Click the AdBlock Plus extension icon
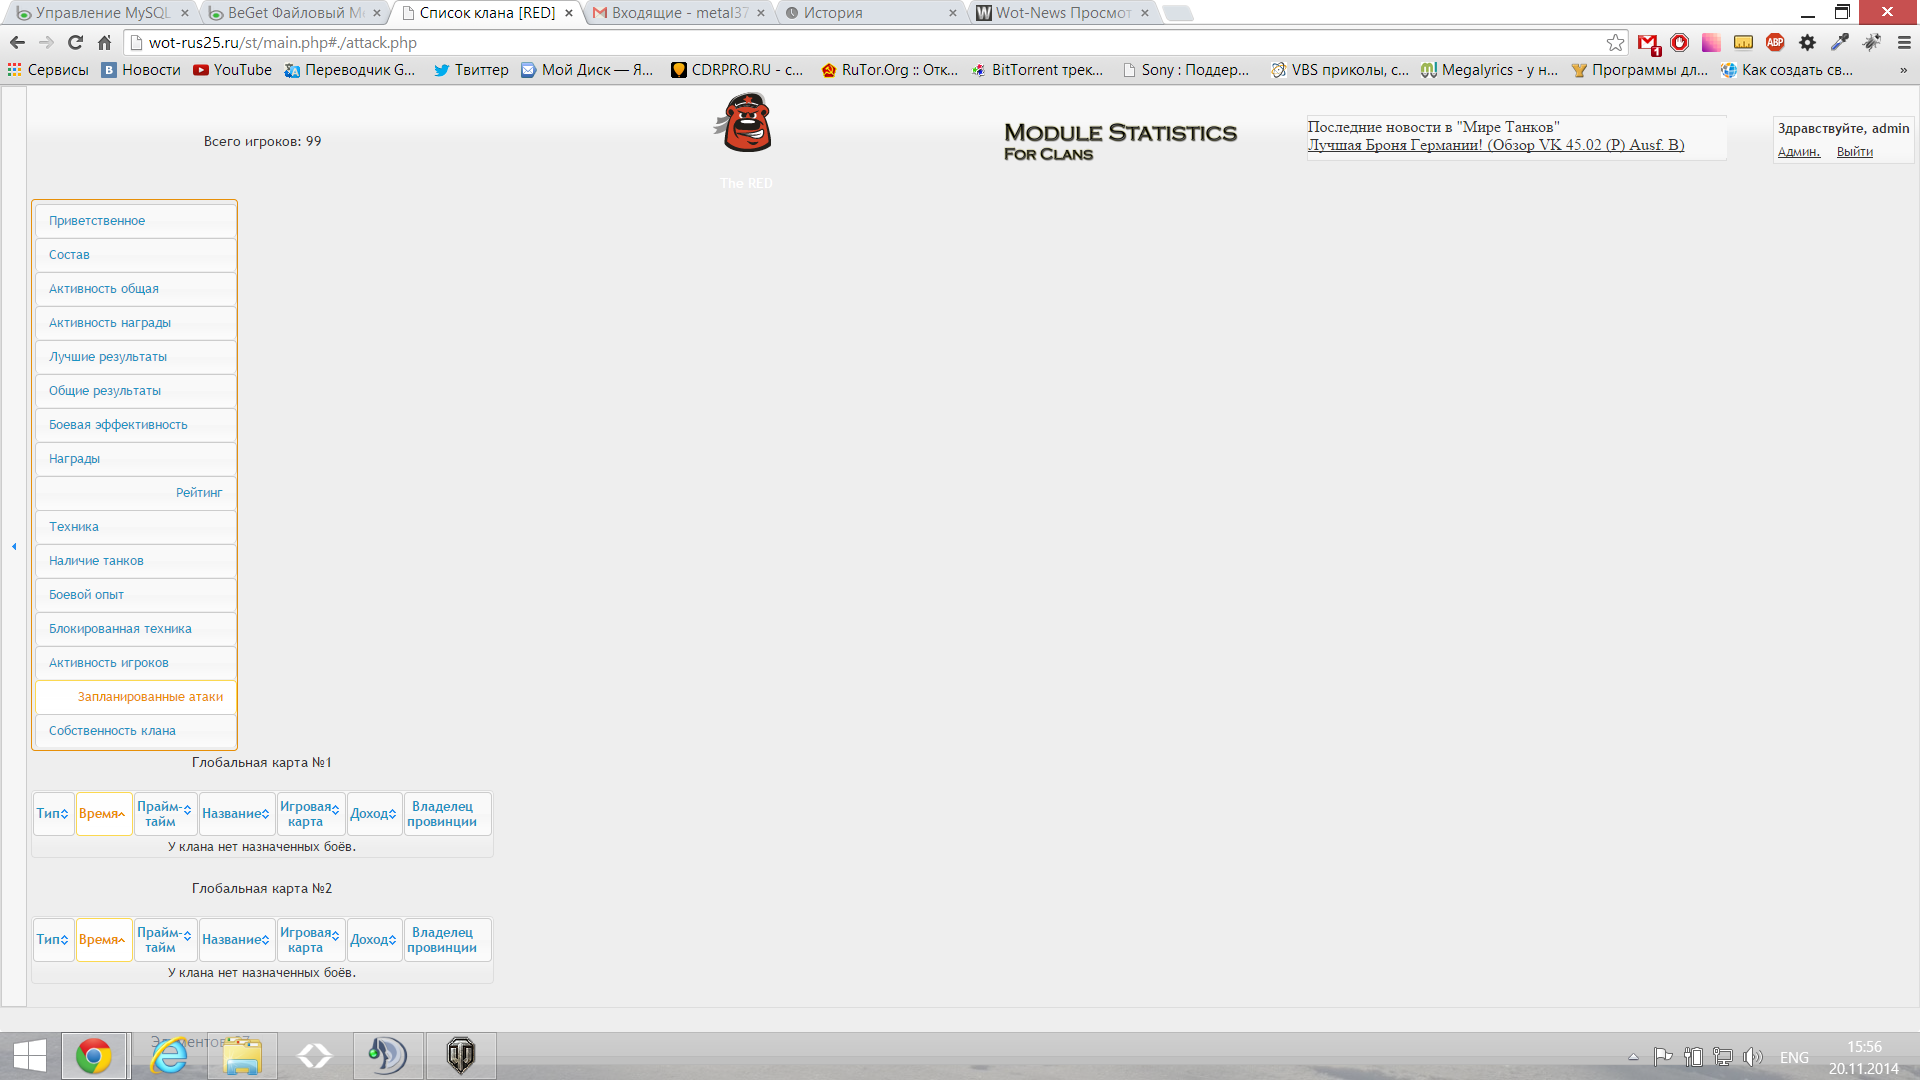The height and width of the screenshot is (1080, 1920). tap(1775, 42)
